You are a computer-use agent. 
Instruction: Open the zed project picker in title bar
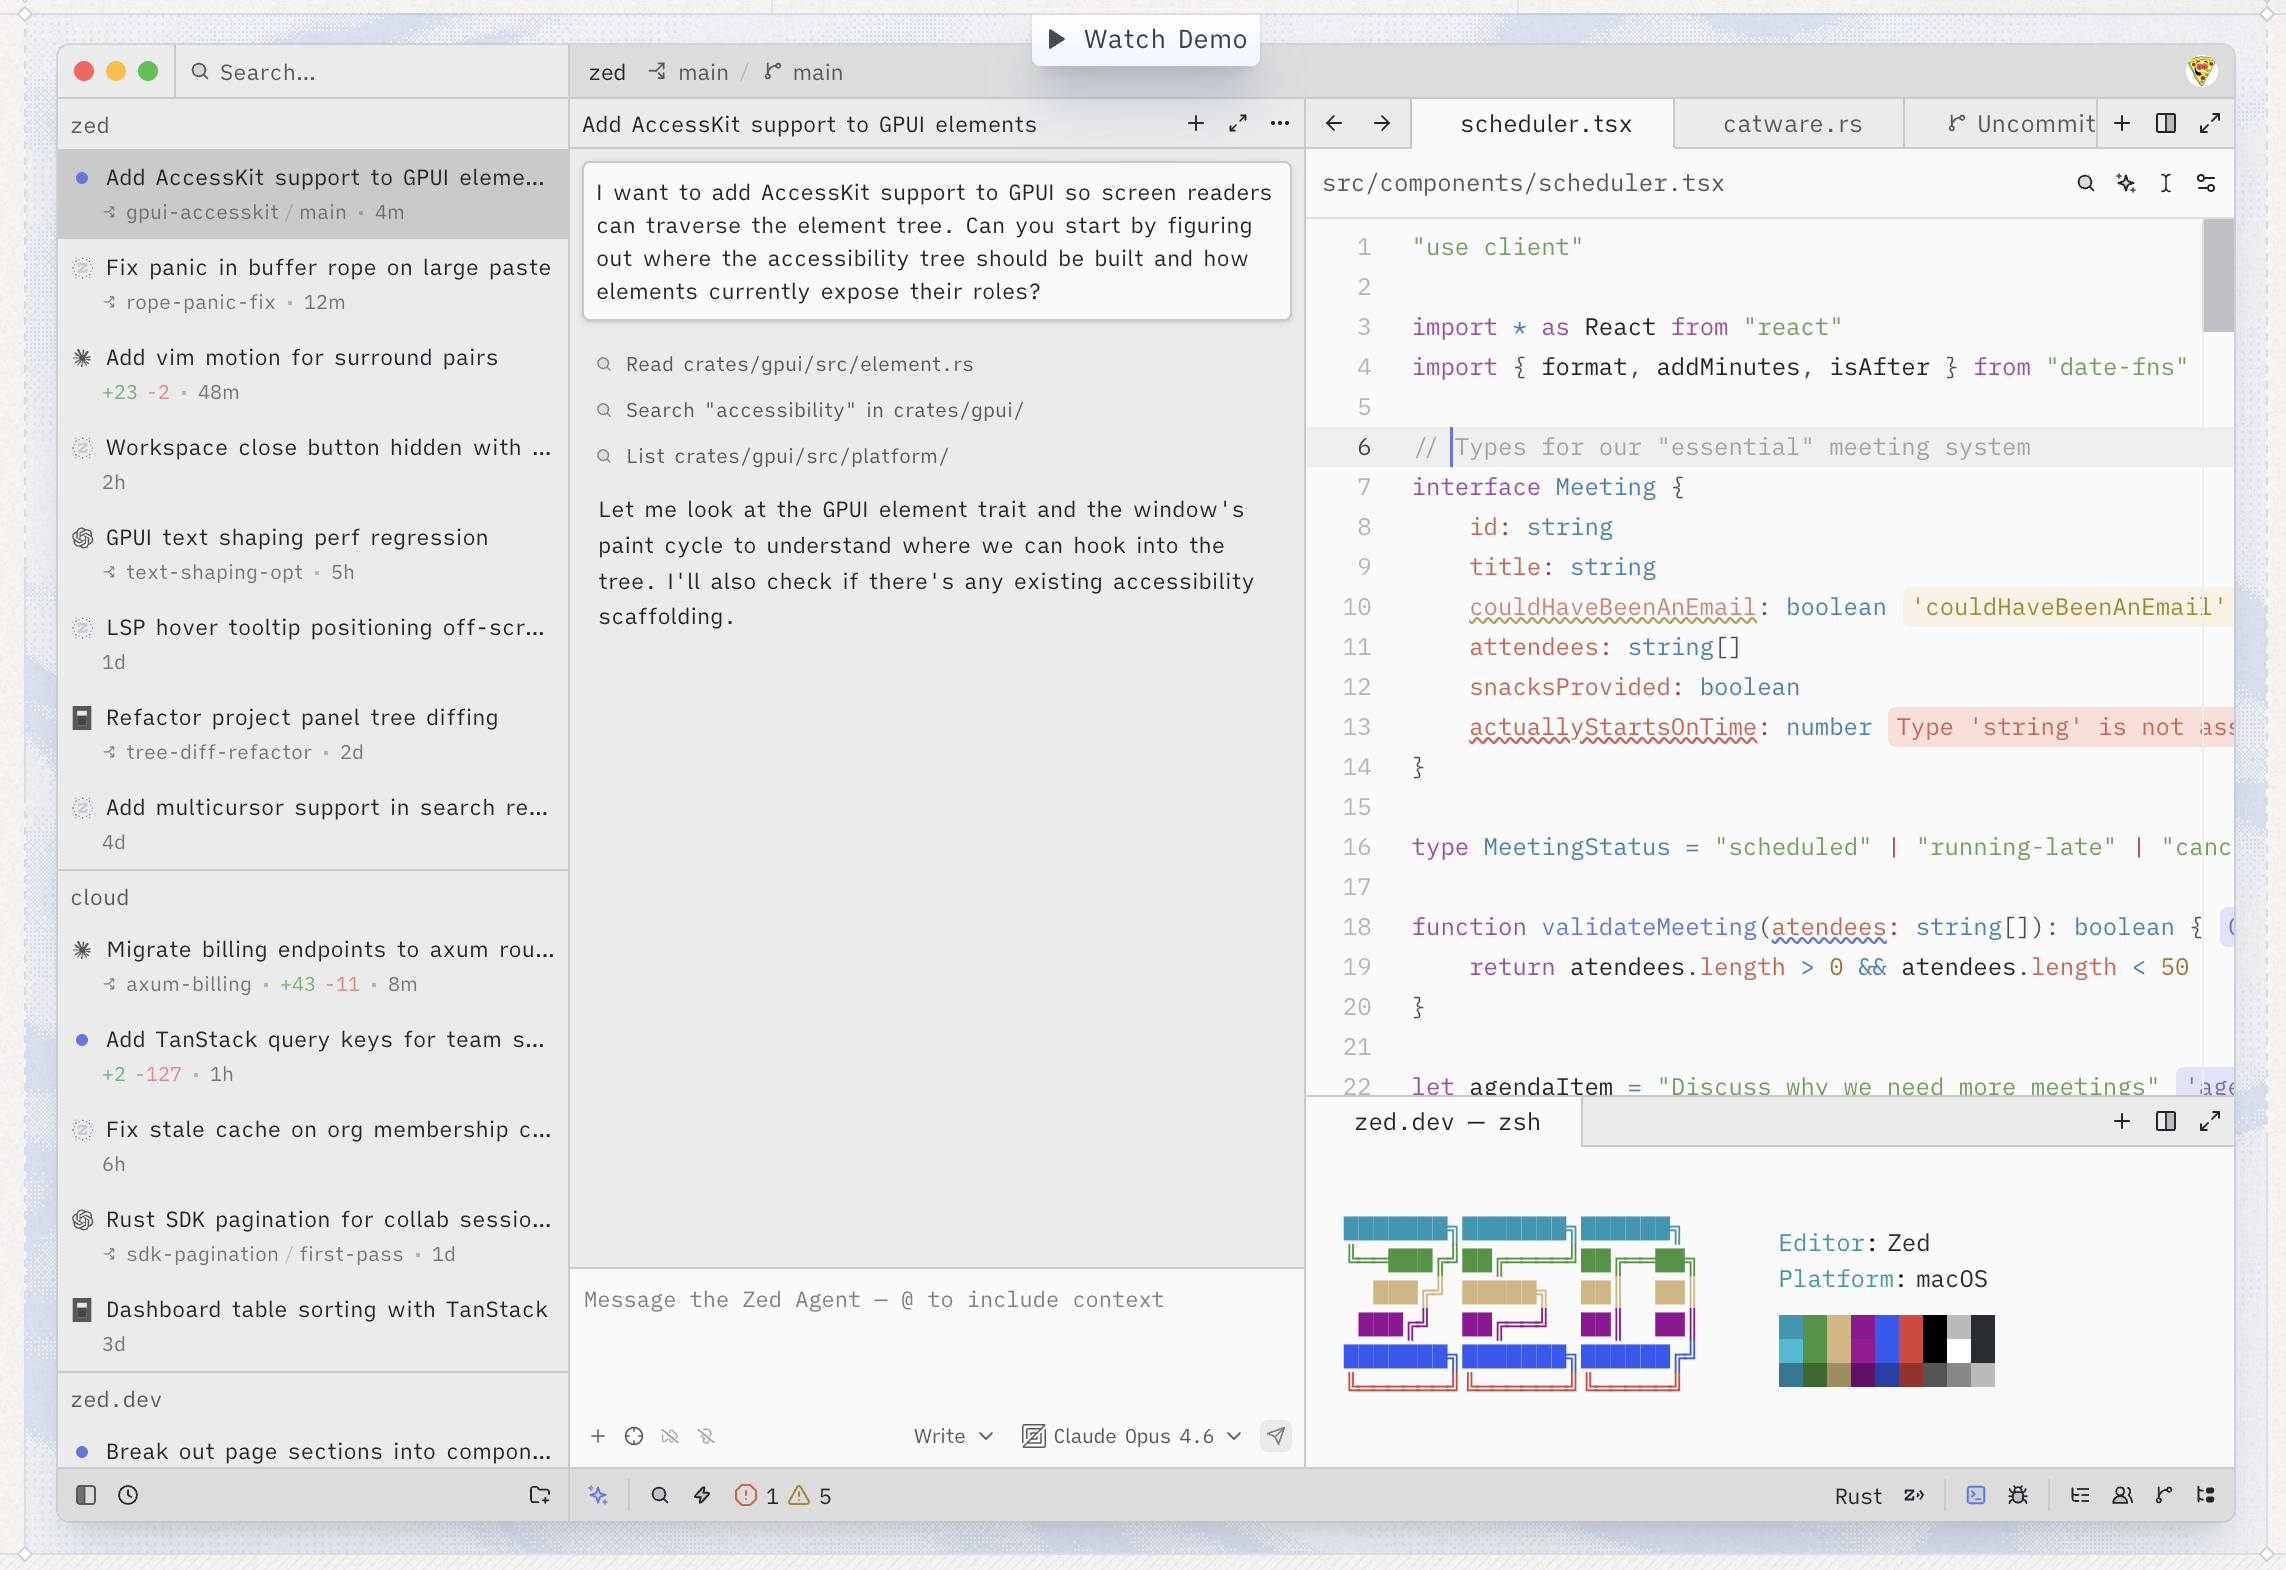607,72
